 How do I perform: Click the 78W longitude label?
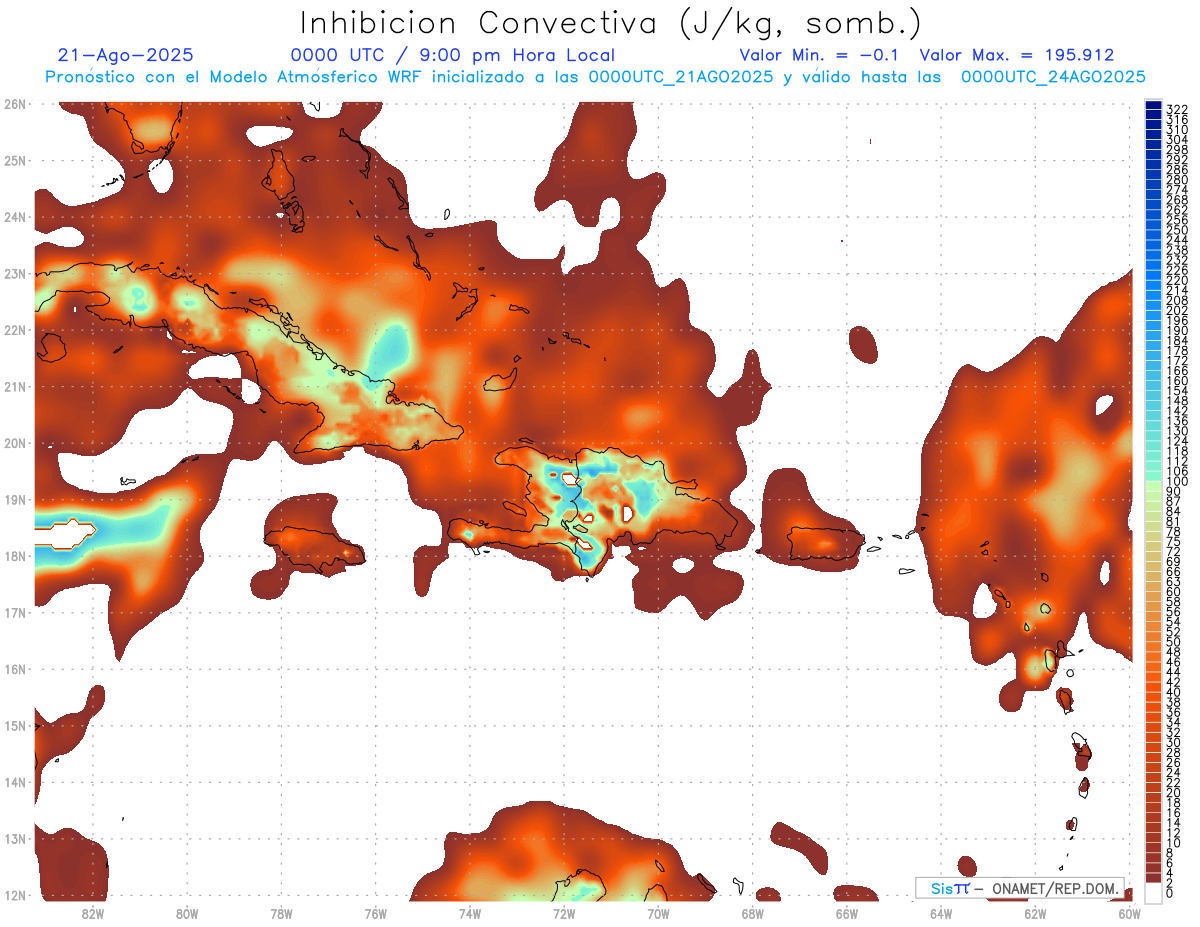pyautogui.click(x=281, y=913)
